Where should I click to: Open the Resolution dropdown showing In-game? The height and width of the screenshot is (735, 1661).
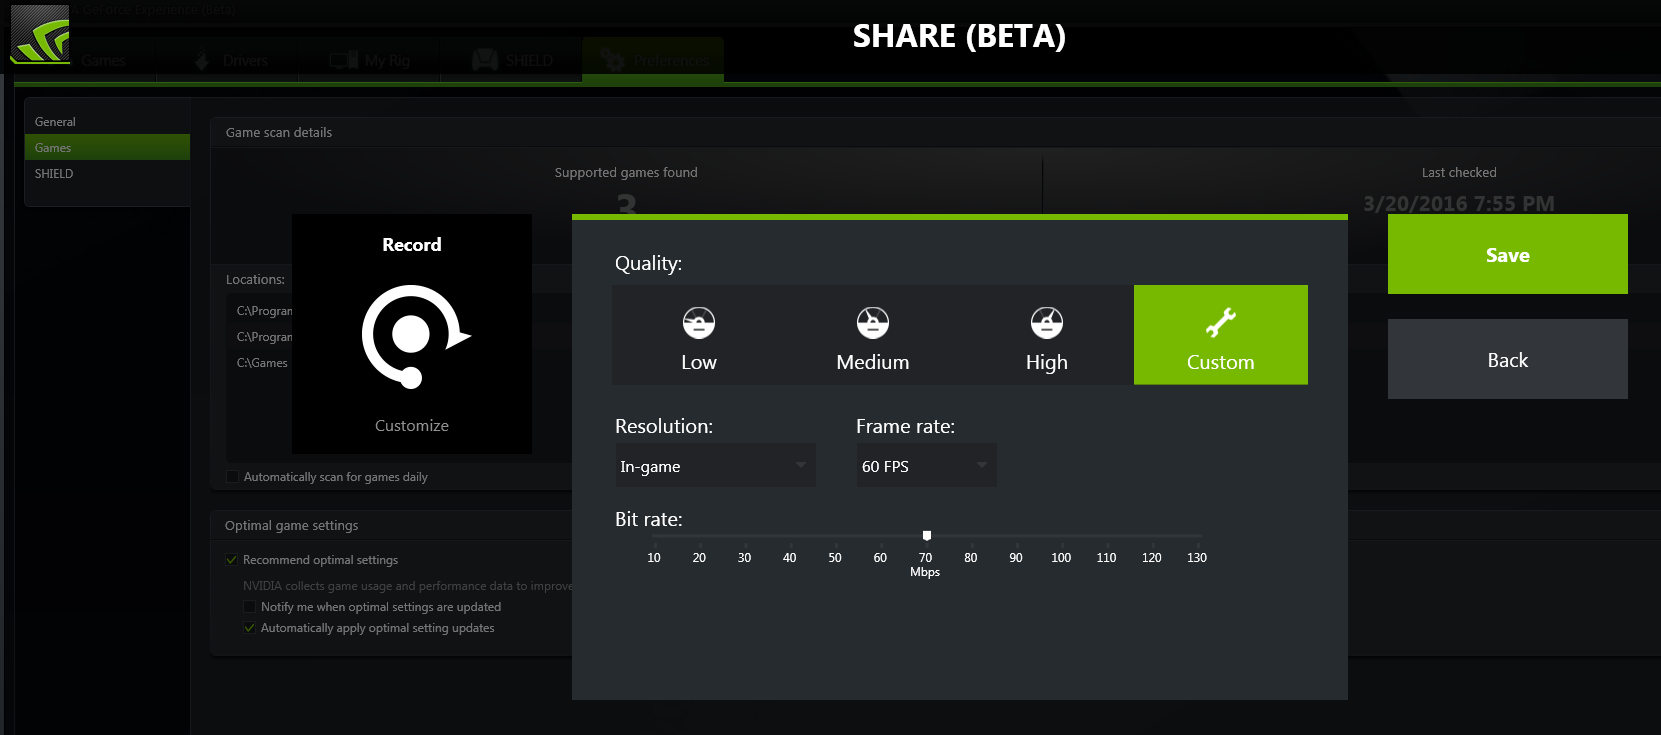point(715,466)
